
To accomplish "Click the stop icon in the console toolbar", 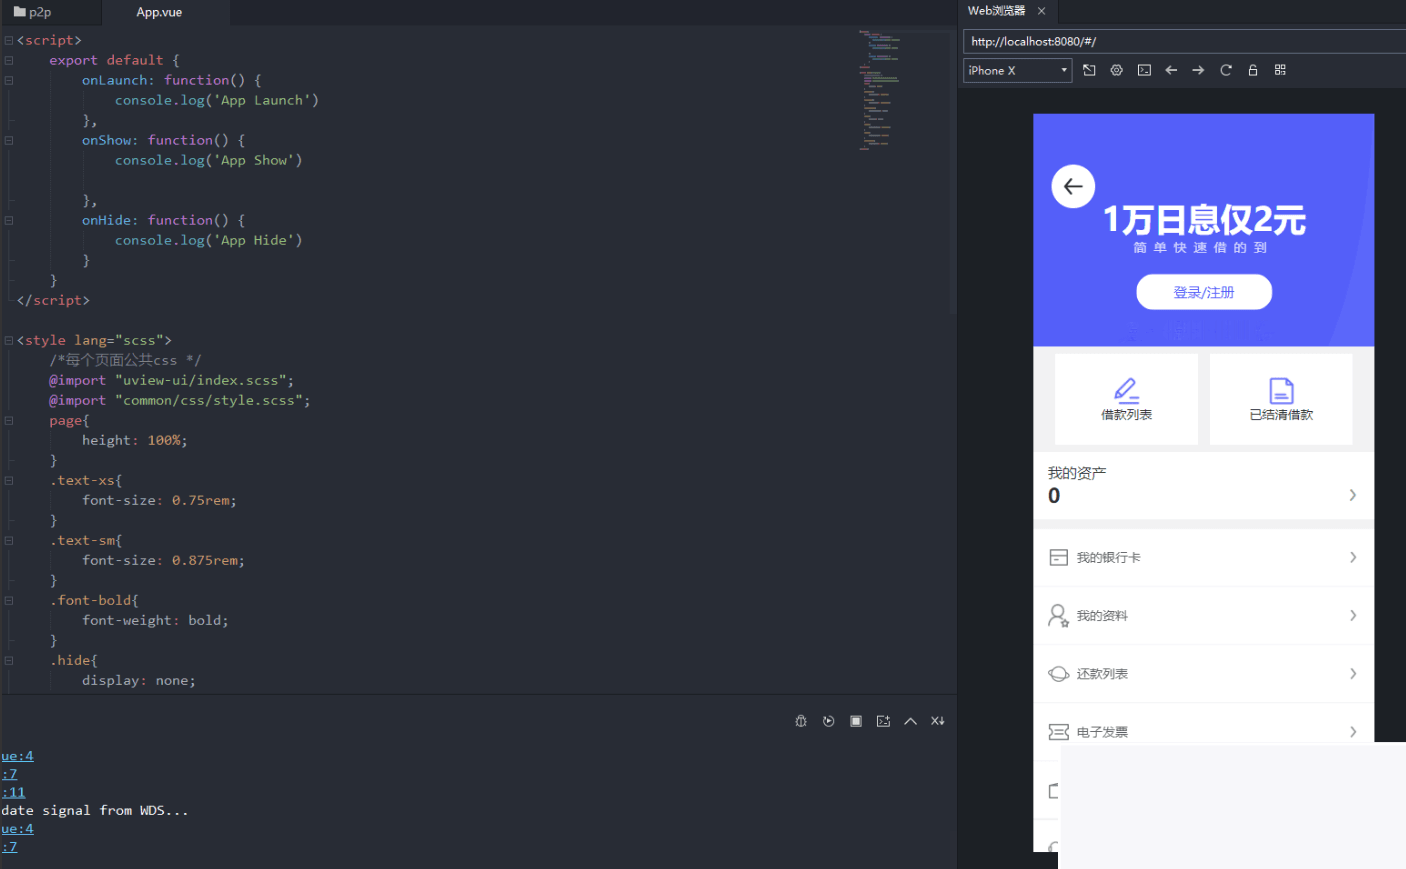I will (x=855, y=720).
